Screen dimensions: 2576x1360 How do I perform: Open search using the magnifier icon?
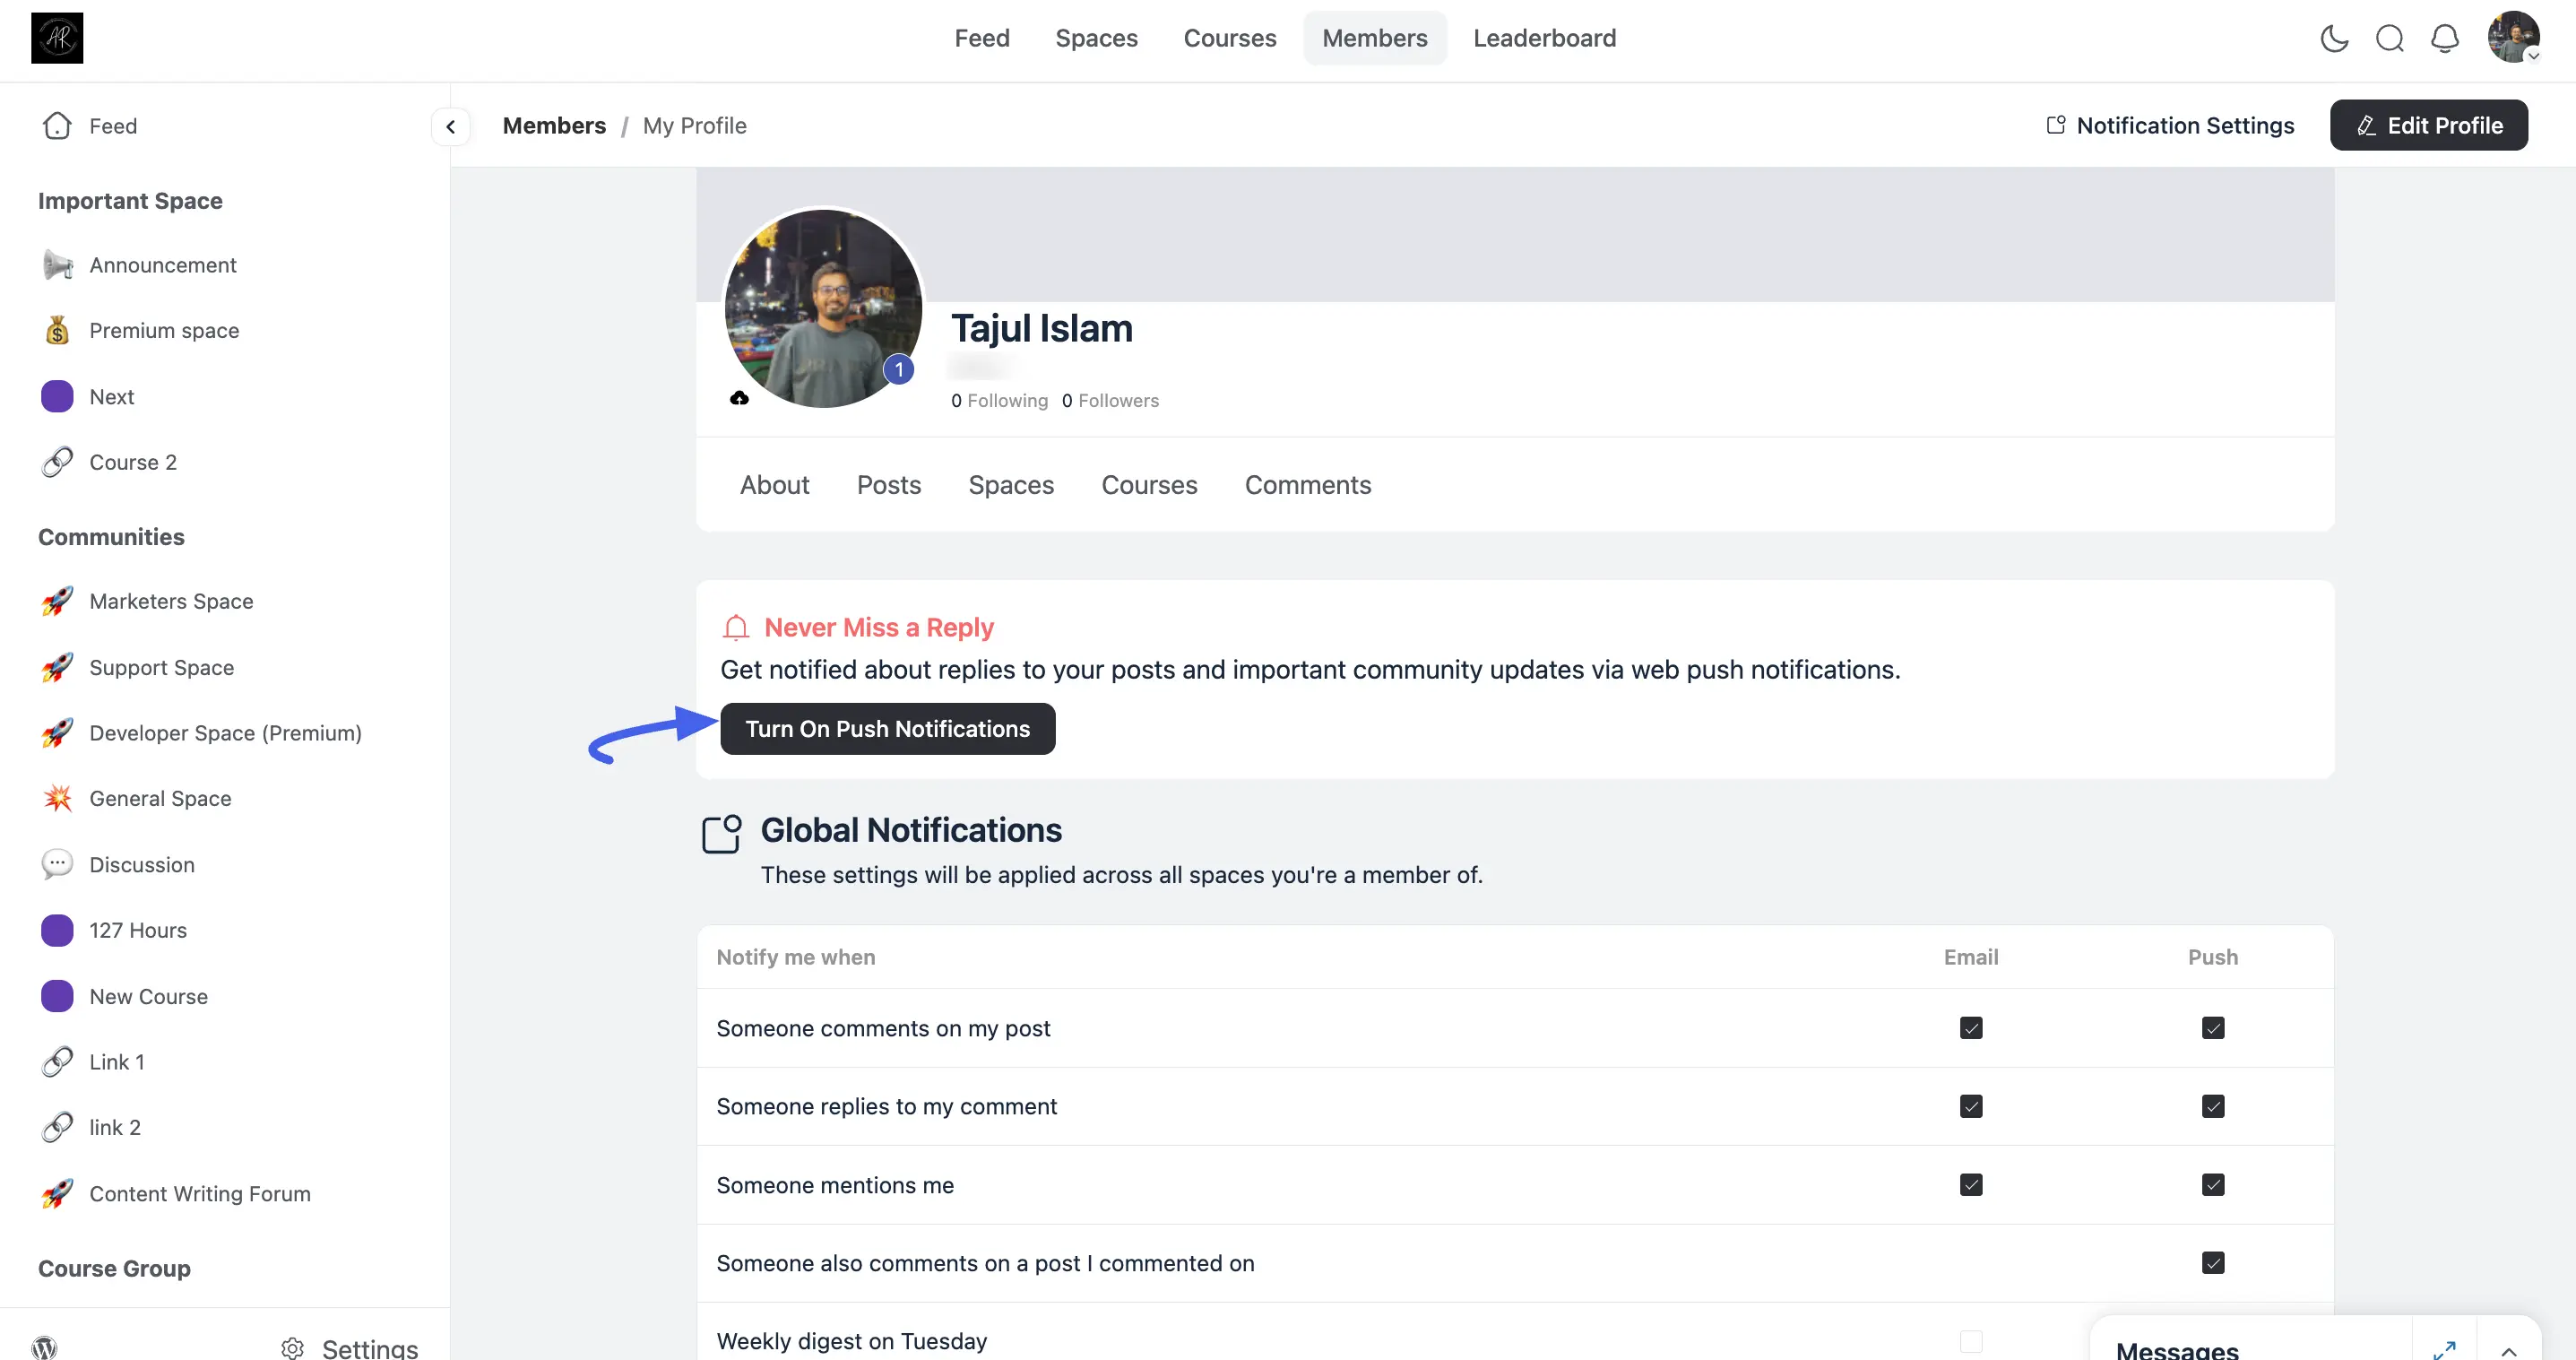2390,38
